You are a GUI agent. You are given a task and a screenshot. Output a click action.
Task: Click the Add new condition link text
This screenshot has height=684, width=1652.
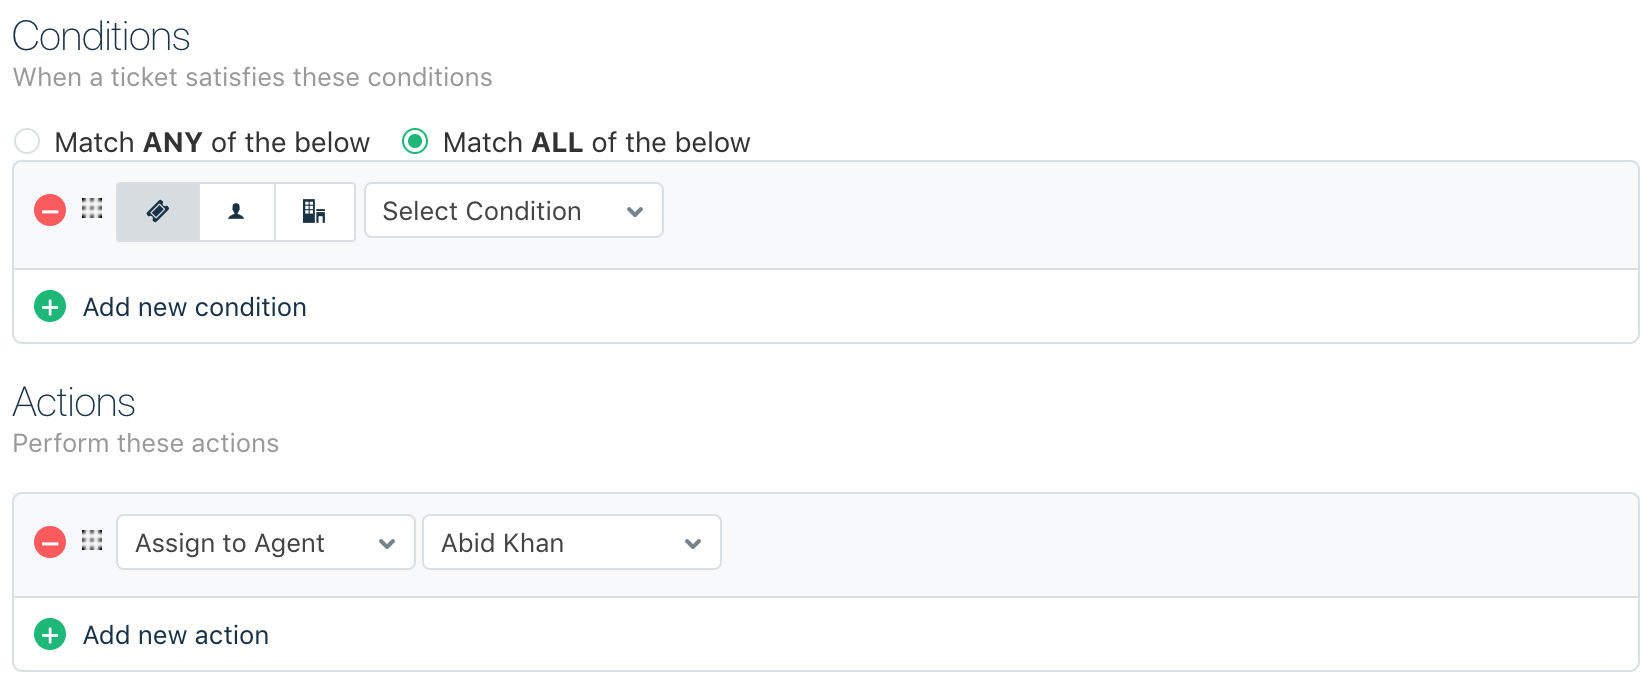(x=194, y=307)
